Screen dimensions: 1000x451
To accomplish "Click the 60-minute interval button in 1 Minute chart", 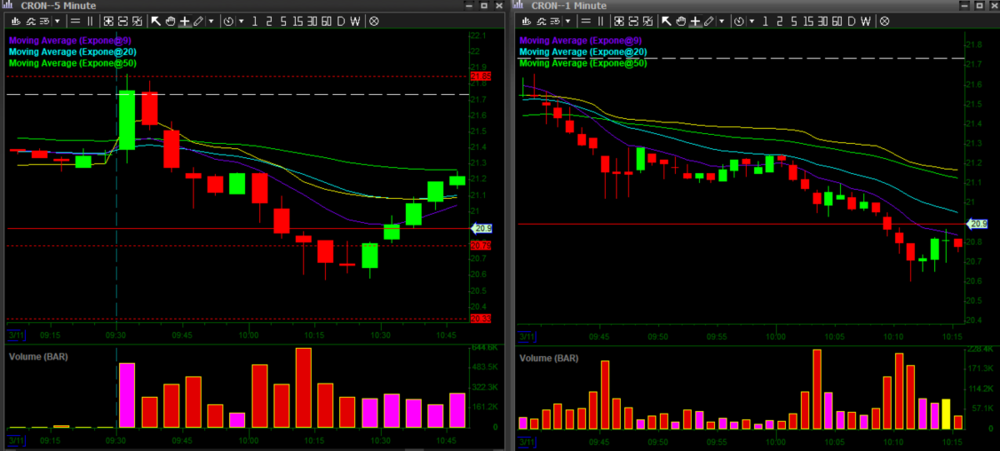I will tap(836, 20).
